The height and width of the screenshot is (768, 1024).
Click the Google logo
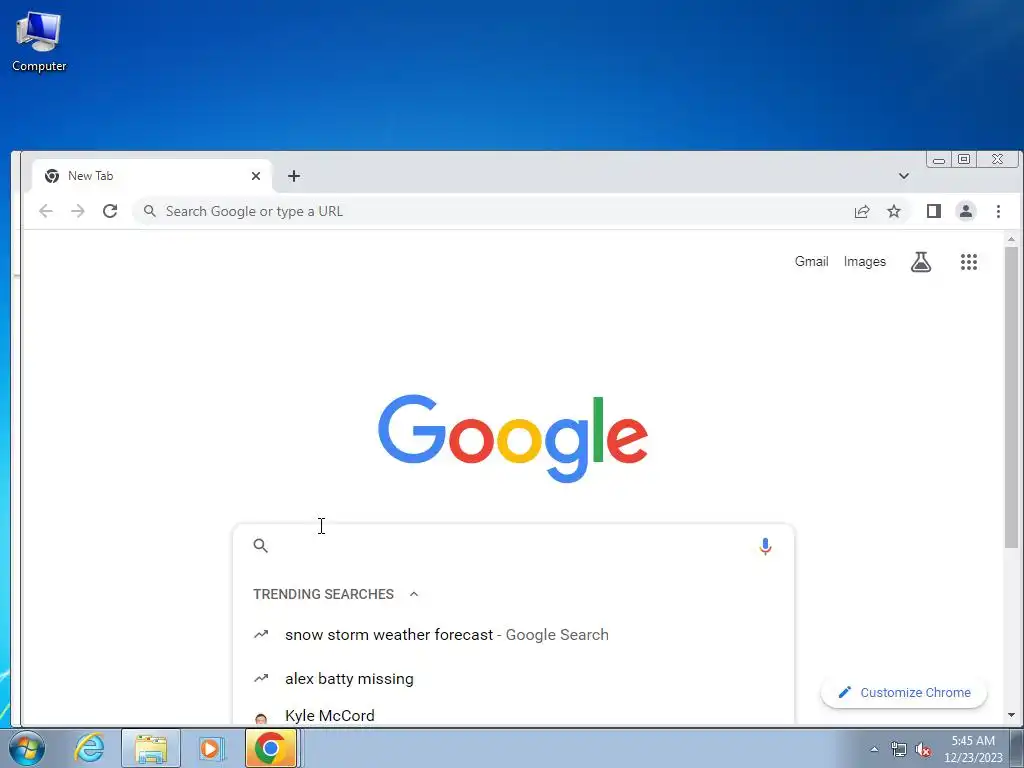coord(513,439)
